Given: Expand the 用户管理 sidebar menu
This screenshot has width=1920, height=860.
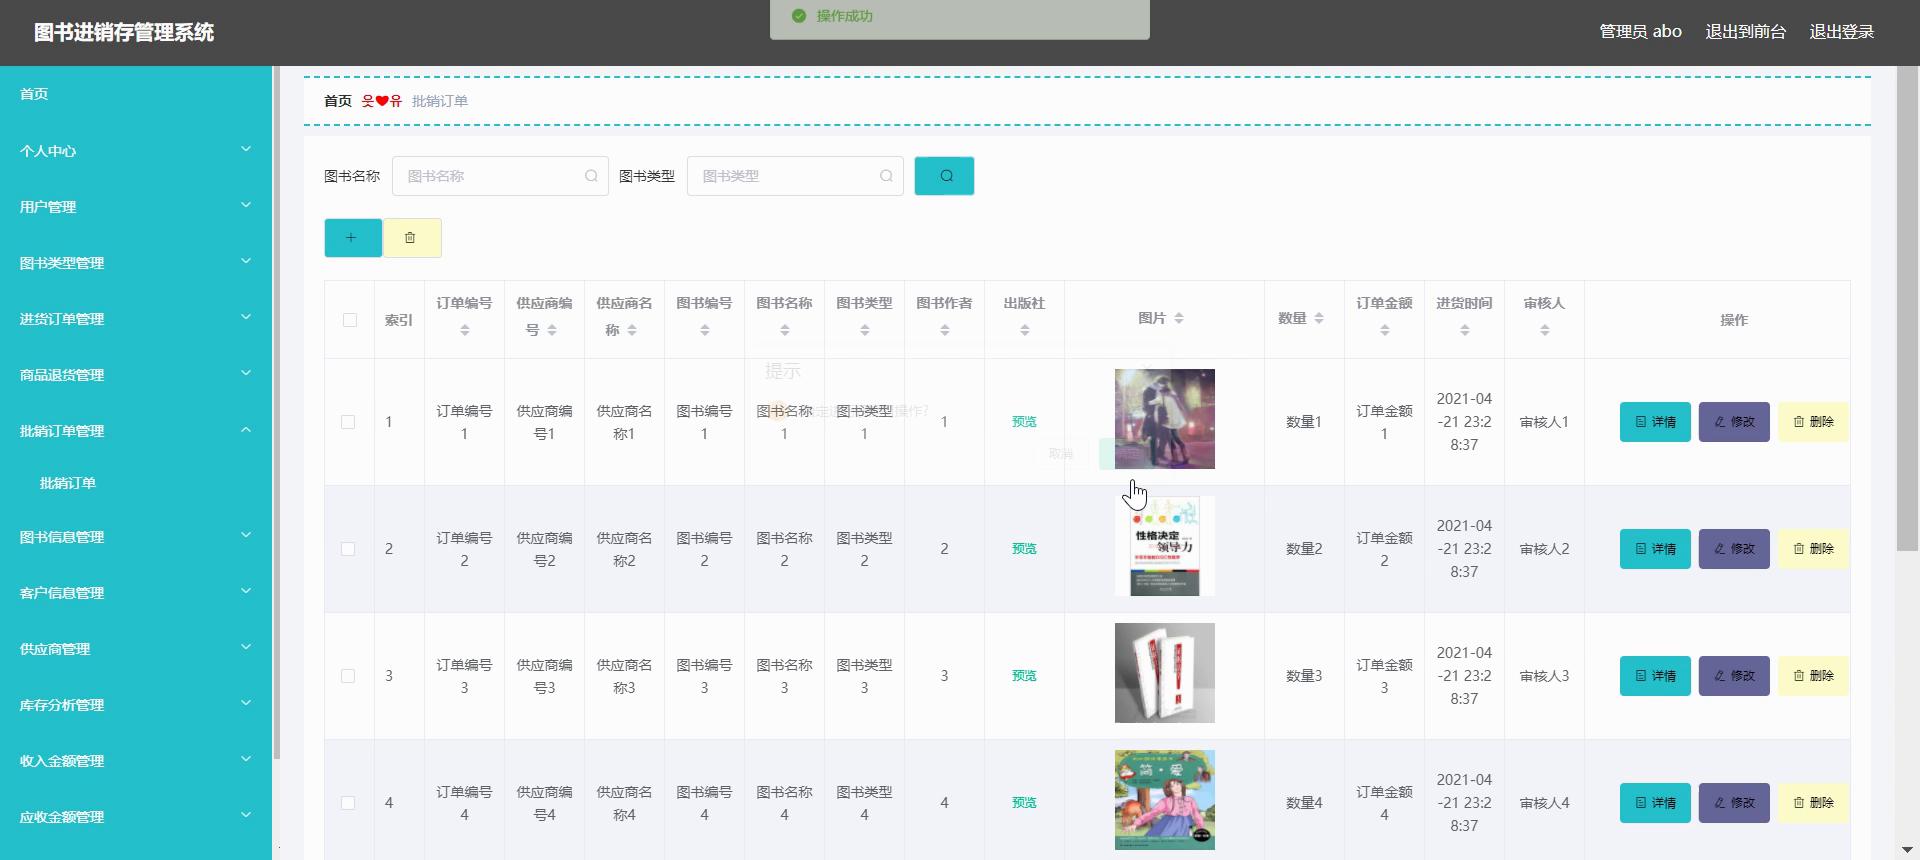Looking at the screenshot, I should pos(135,207).
